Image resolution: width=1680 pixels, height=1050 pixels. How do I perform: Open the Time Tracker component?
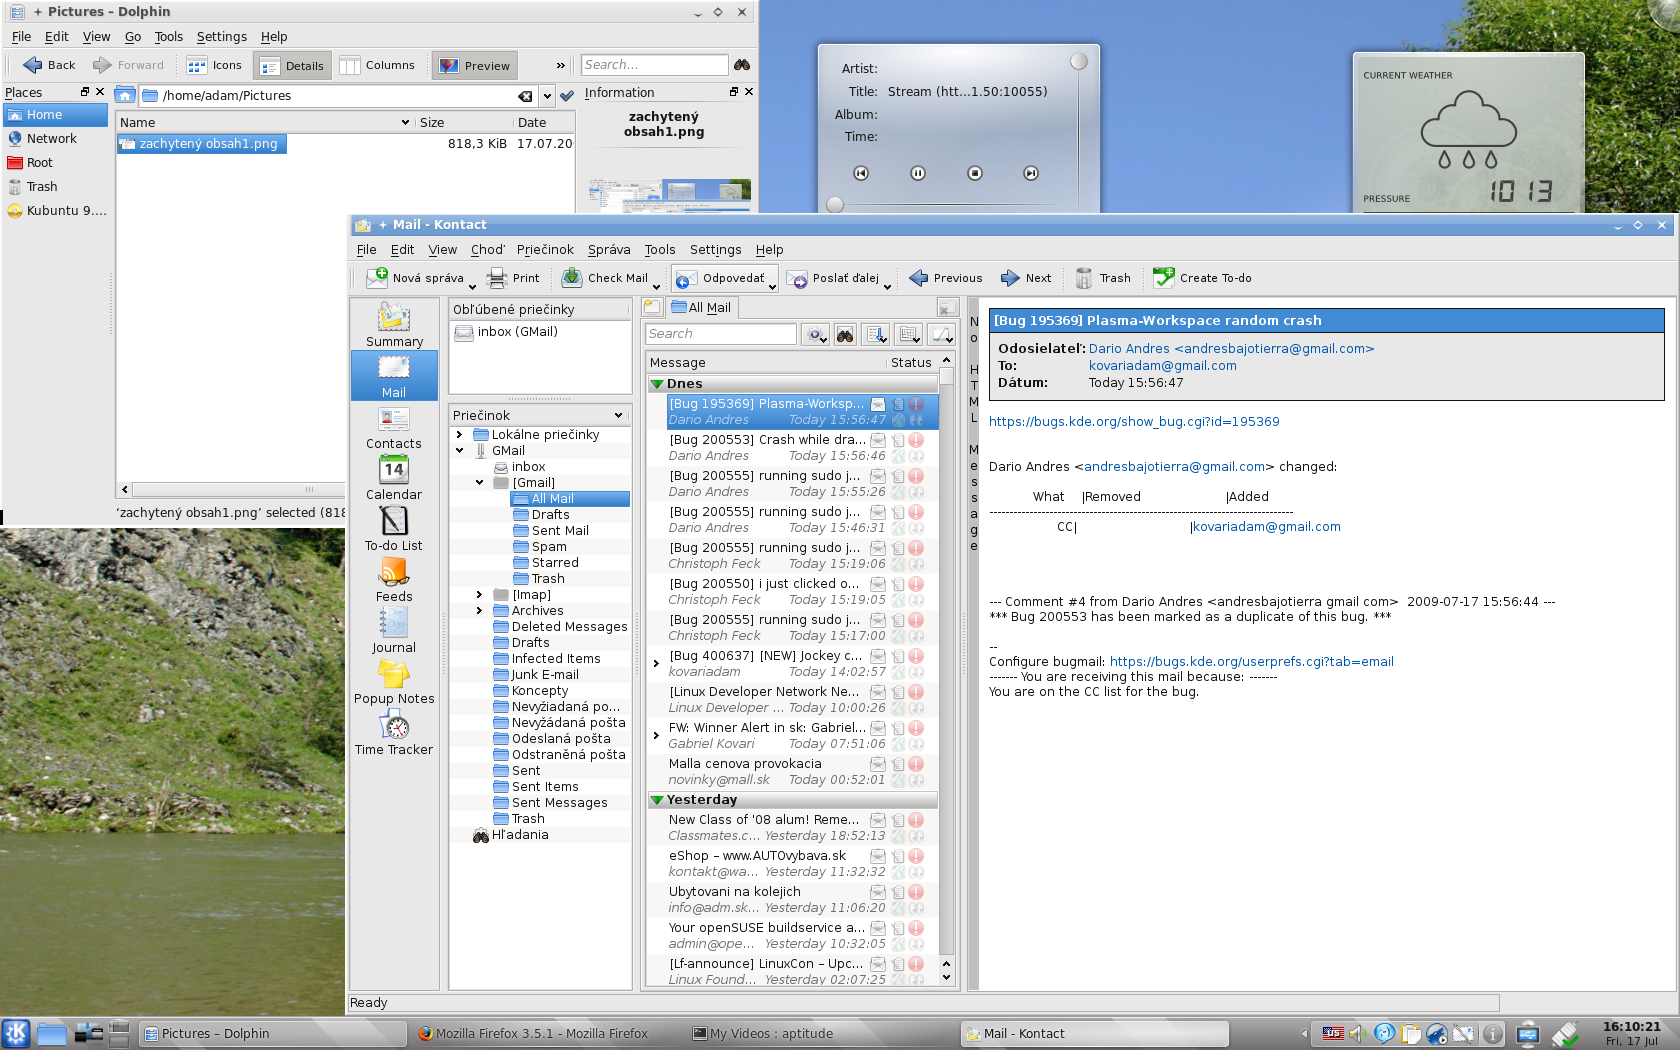(x=394, y=733)
